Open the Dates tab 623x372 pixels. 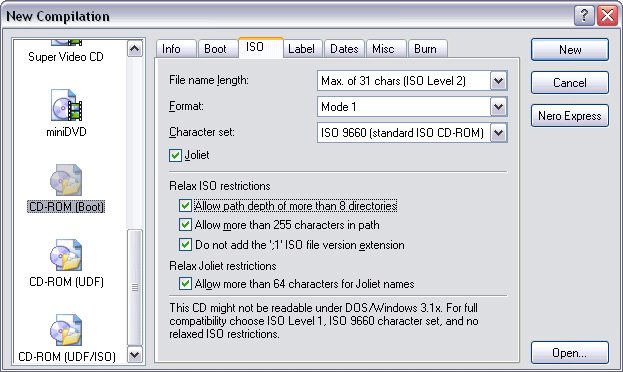click(344, 49)
